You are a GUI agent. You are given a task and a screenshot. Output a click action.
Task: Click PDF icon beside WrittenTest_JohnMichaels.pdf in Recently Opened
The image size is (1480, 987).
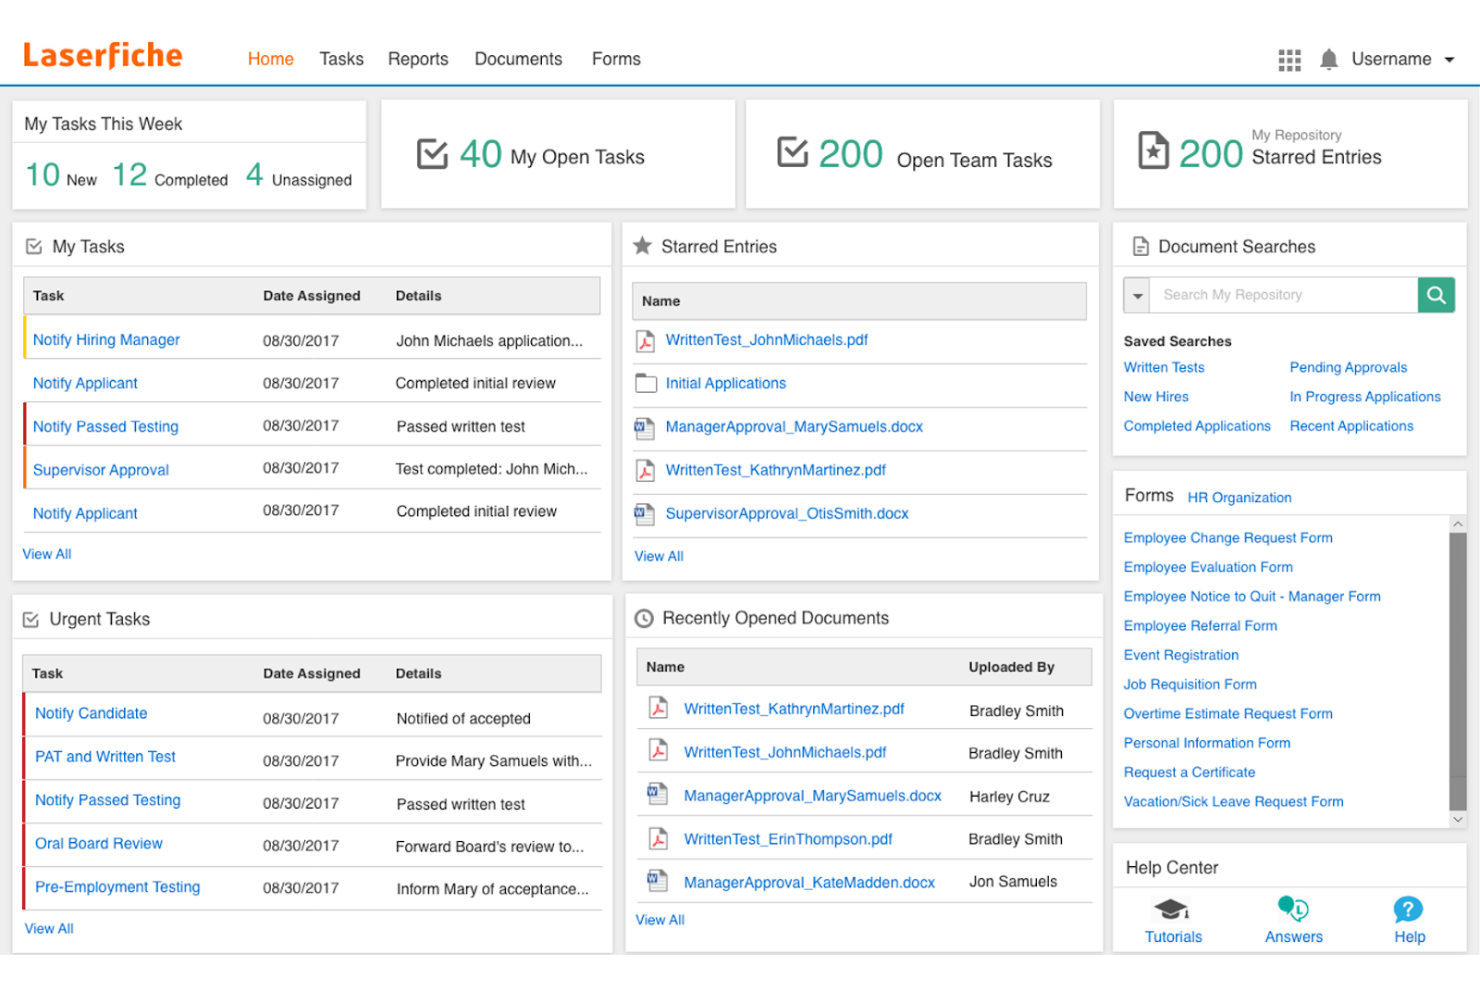coord(658,751)
